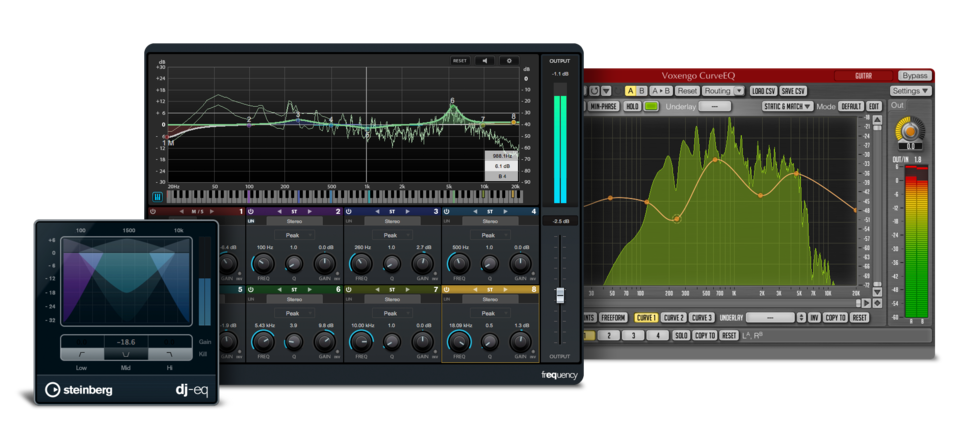The width and height of the screenshot is (960, 443).
Task: Click band 2 previous channel mode arrow
Action: tap(279, 211)
